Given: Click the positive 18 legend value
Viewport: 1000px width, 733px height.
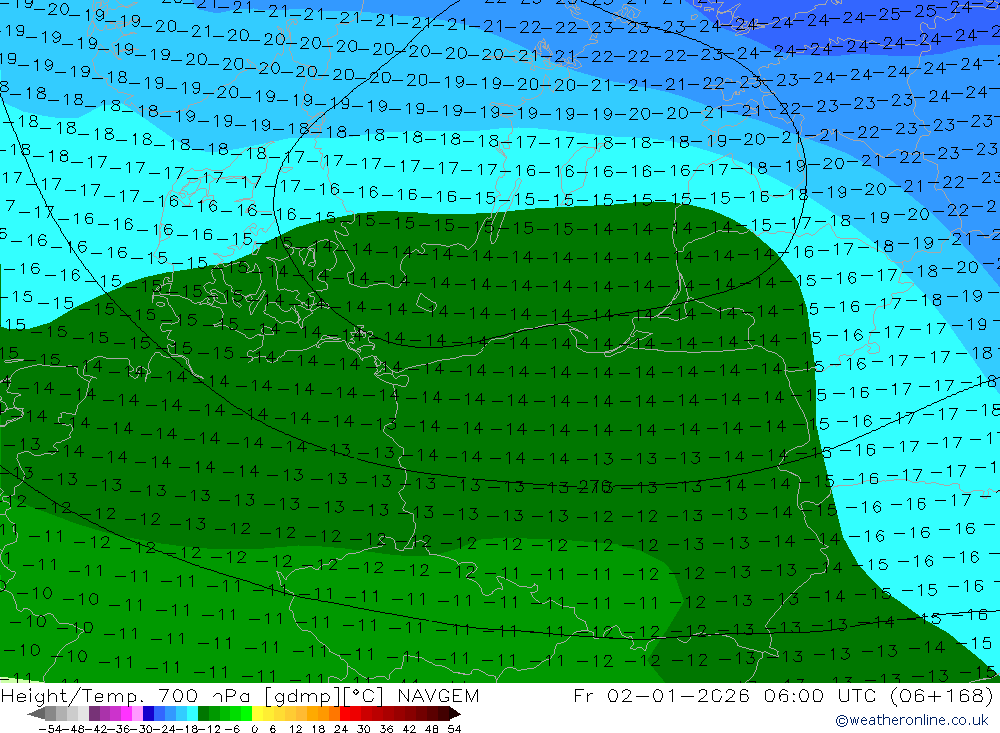Looking at the screenshot, I should pos(318,729).
